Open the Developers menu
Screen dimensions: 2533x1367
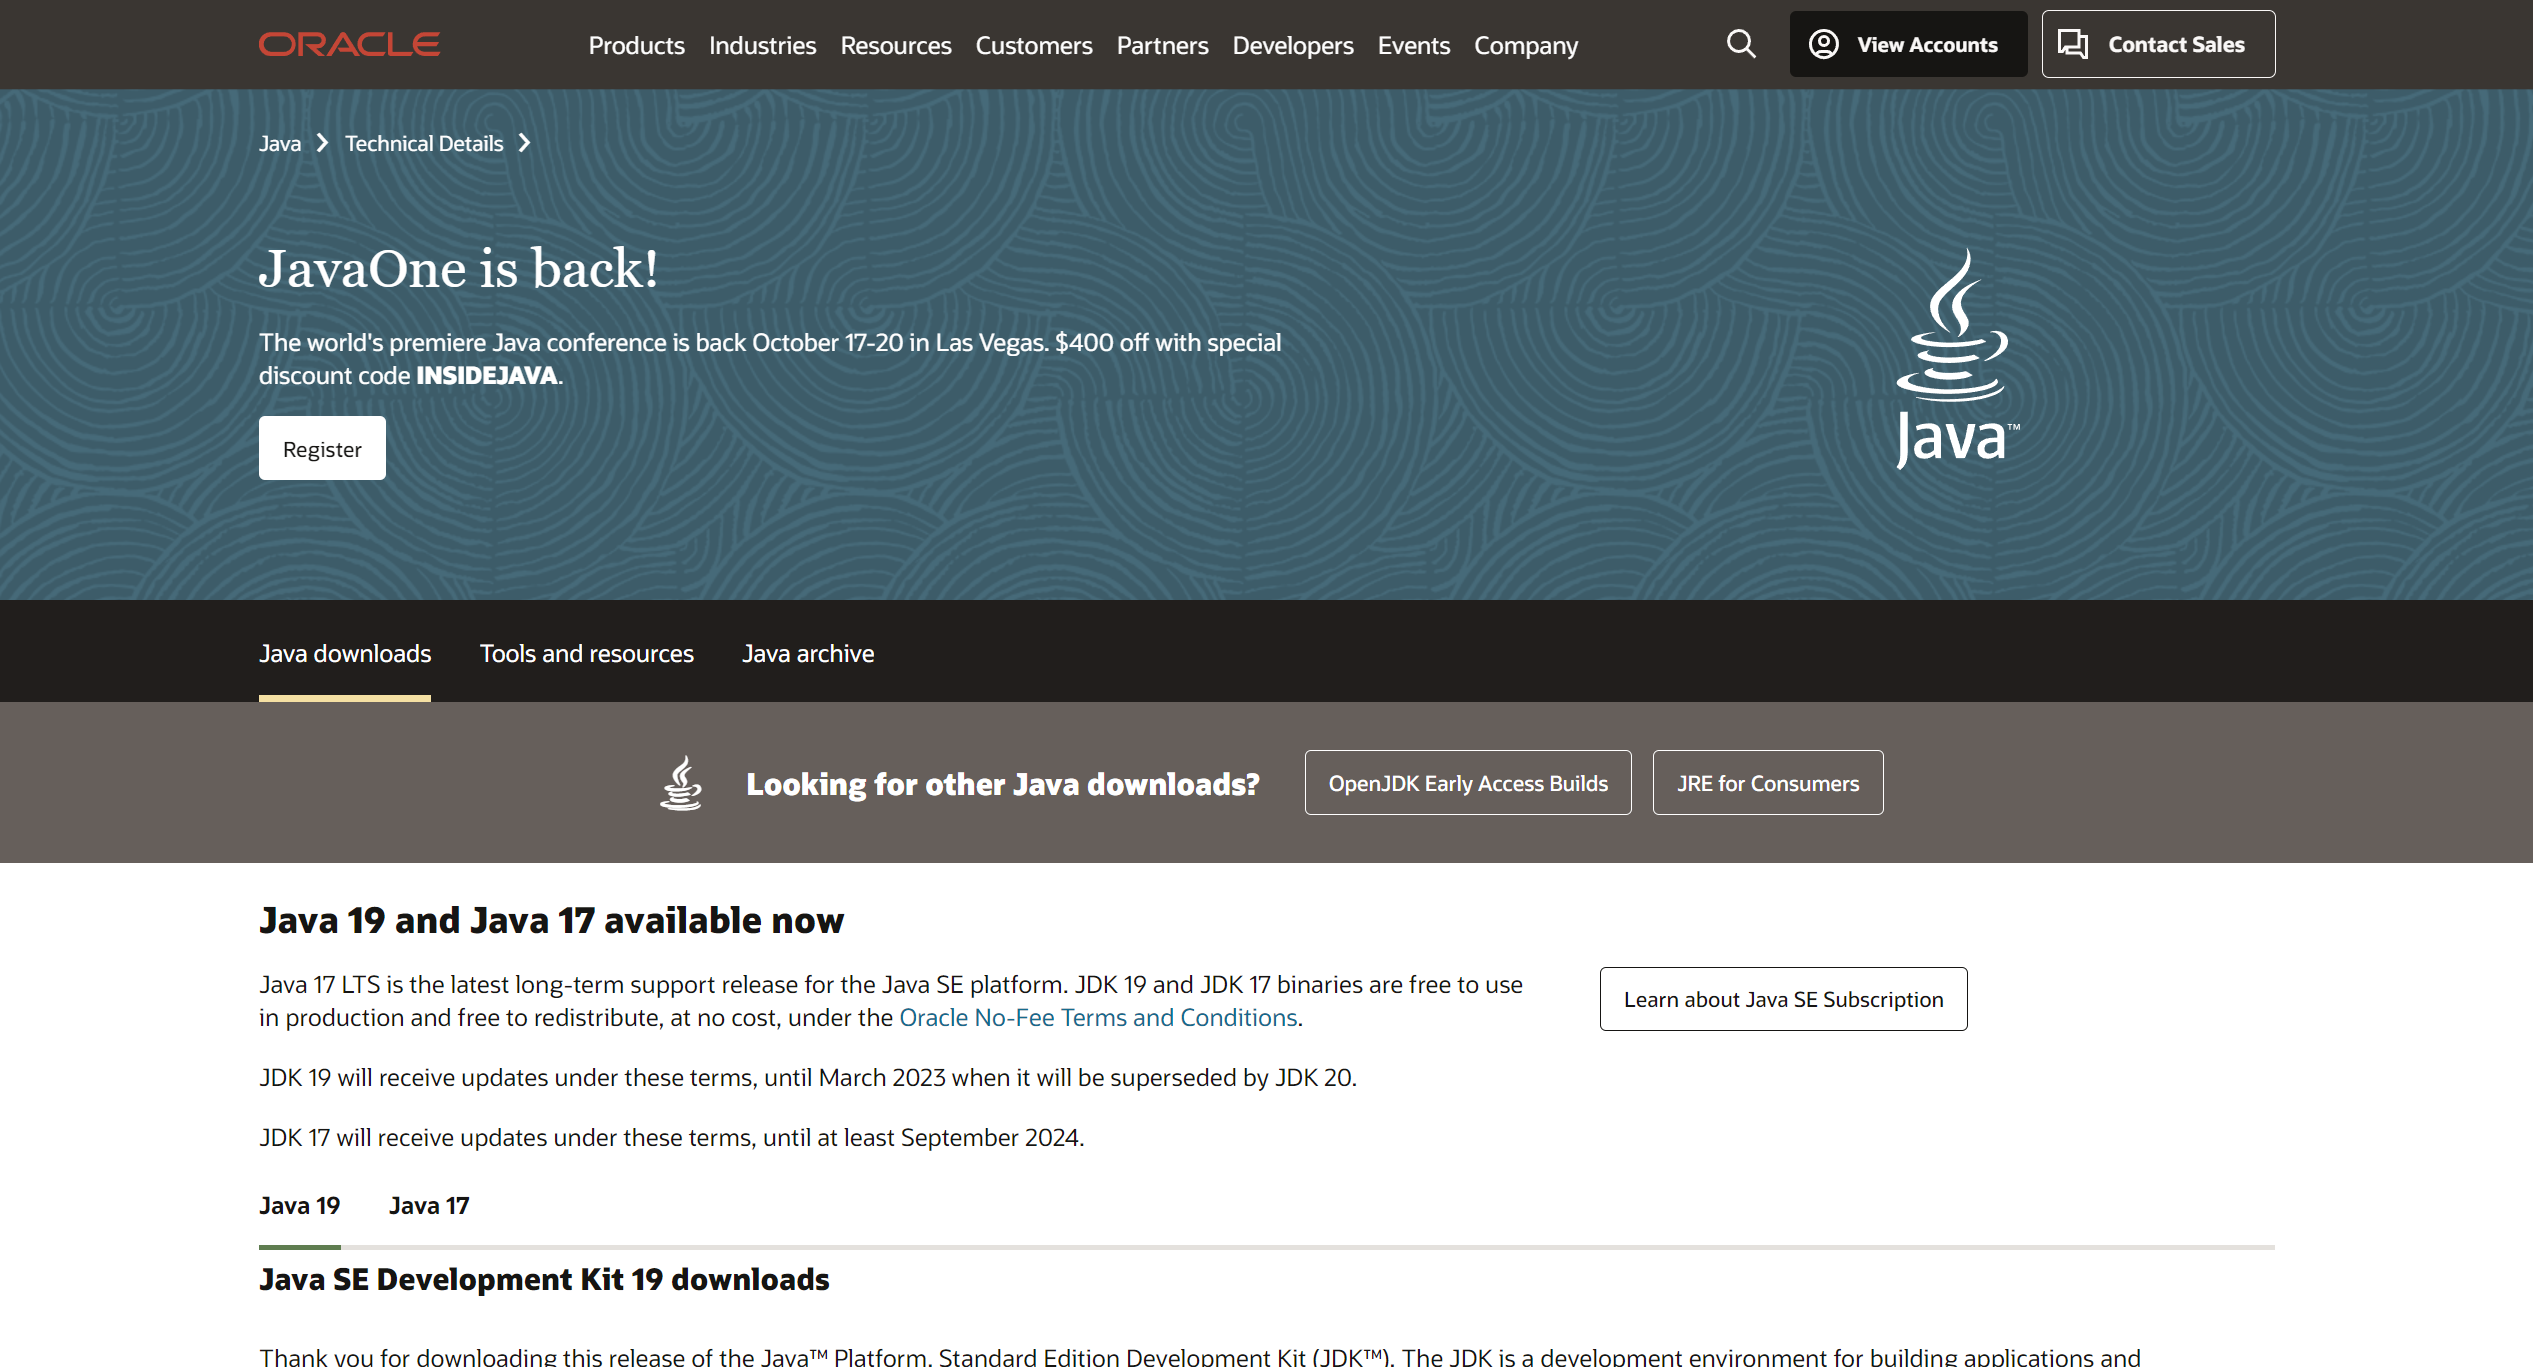[x=1293, y=45]
